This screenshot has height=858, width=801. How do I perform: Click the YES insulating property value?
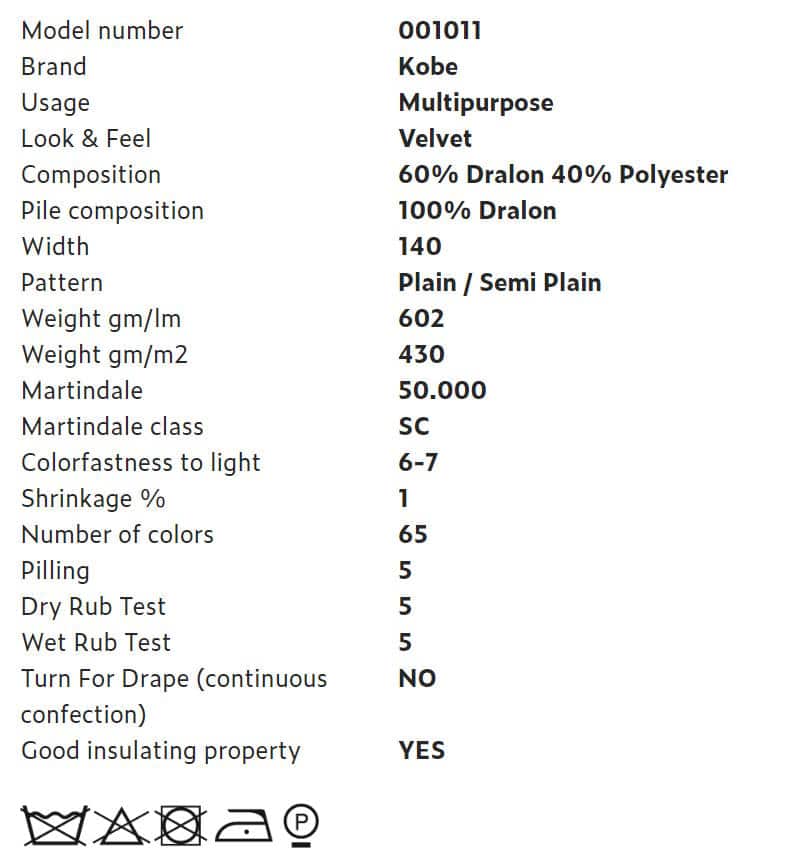421,750
